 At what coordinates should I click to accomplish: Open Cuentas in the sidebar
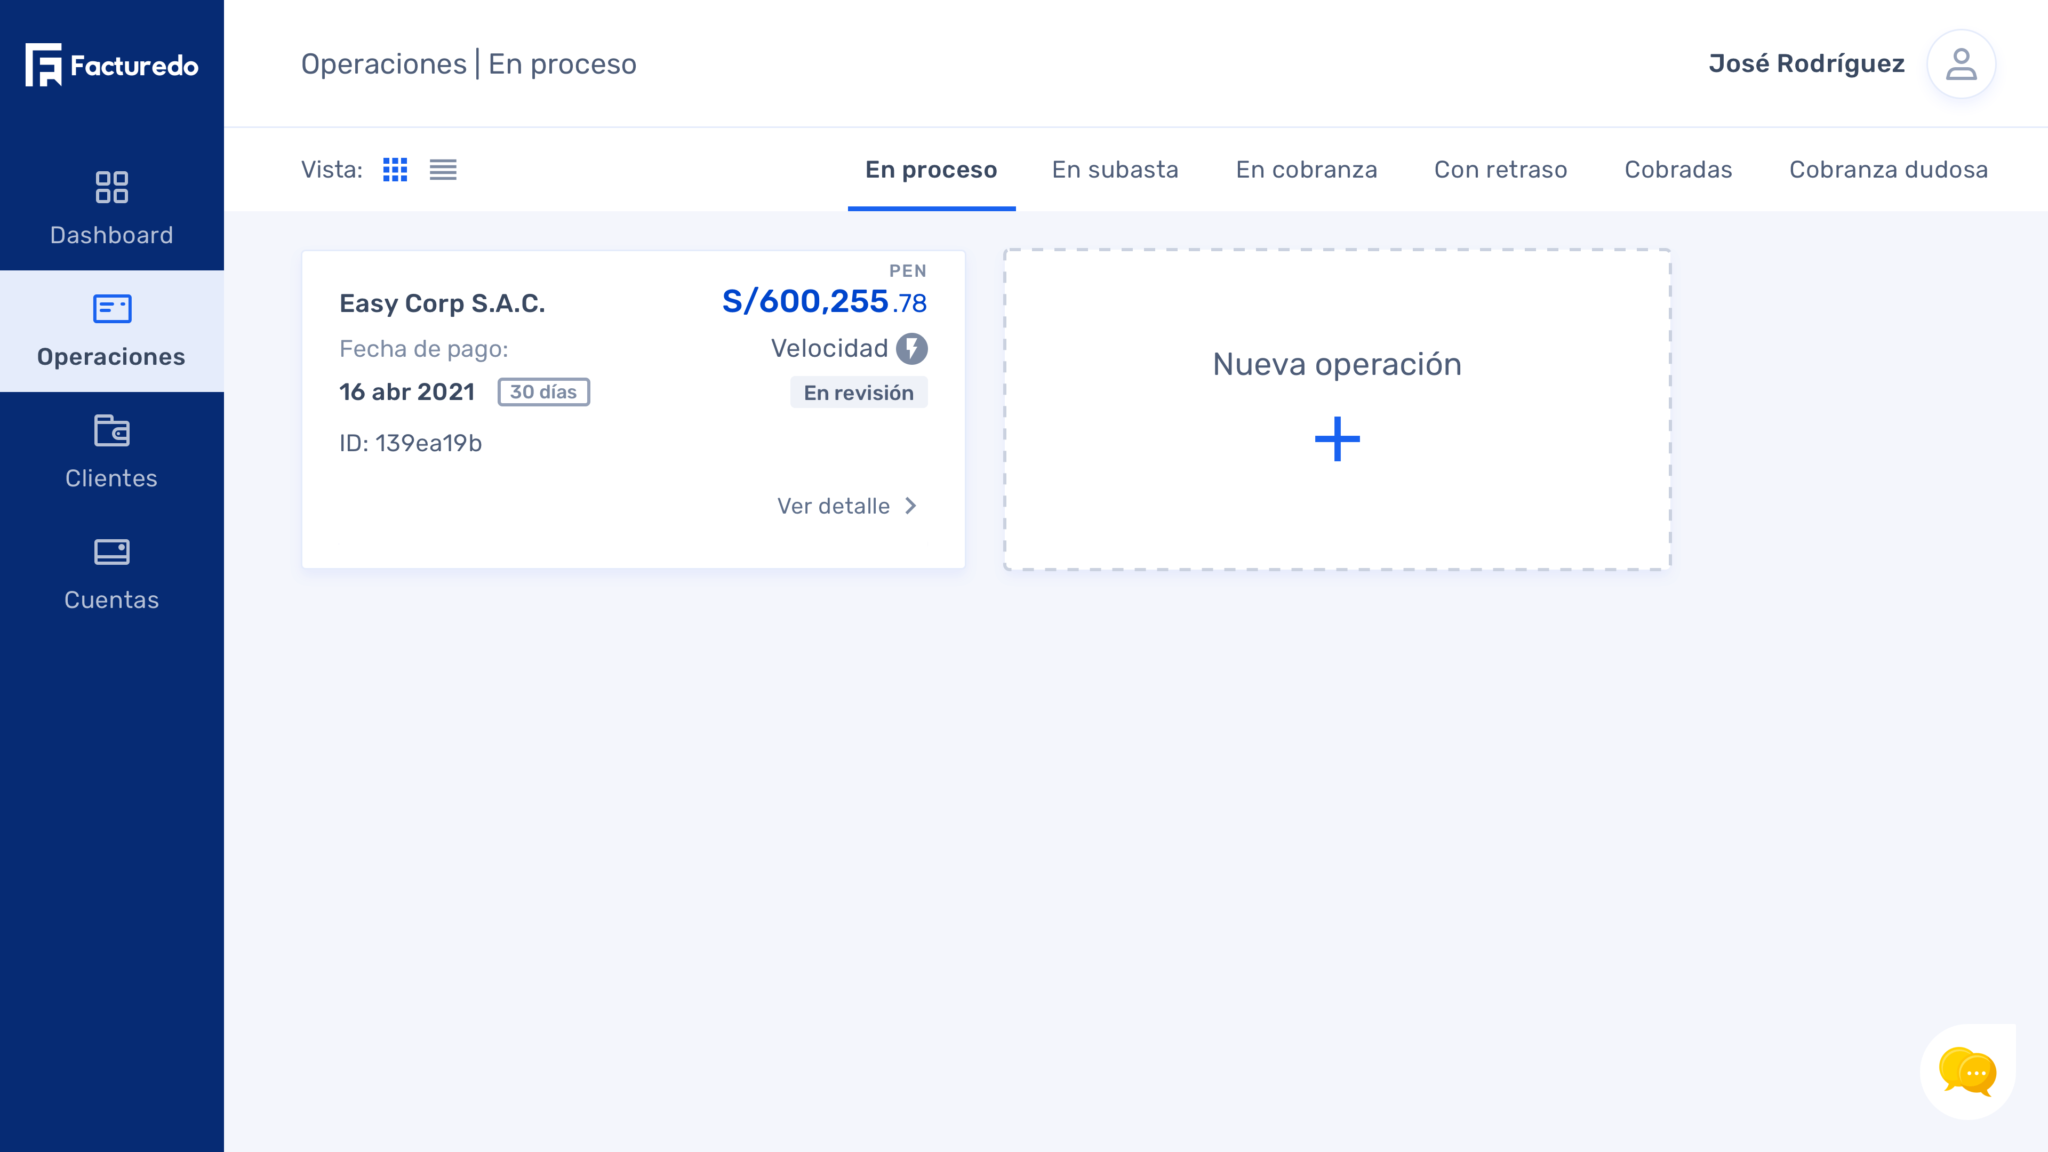[x=112, y=574]
